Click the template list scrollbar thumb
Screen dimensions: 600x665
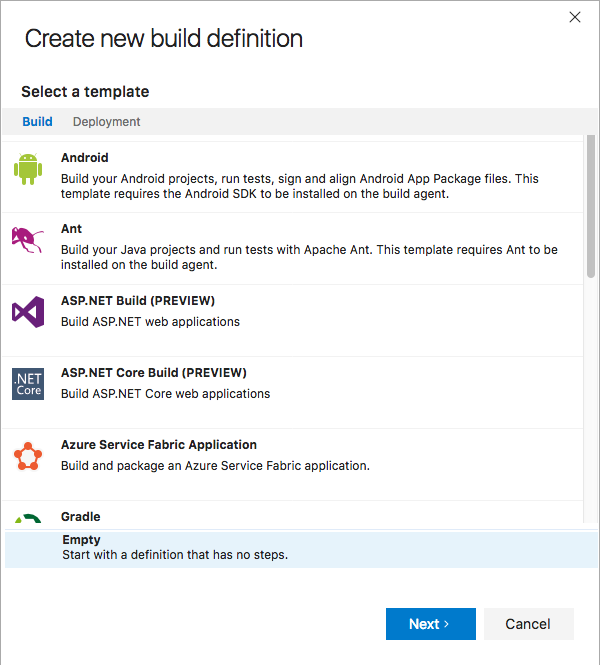tap(591, 207)
